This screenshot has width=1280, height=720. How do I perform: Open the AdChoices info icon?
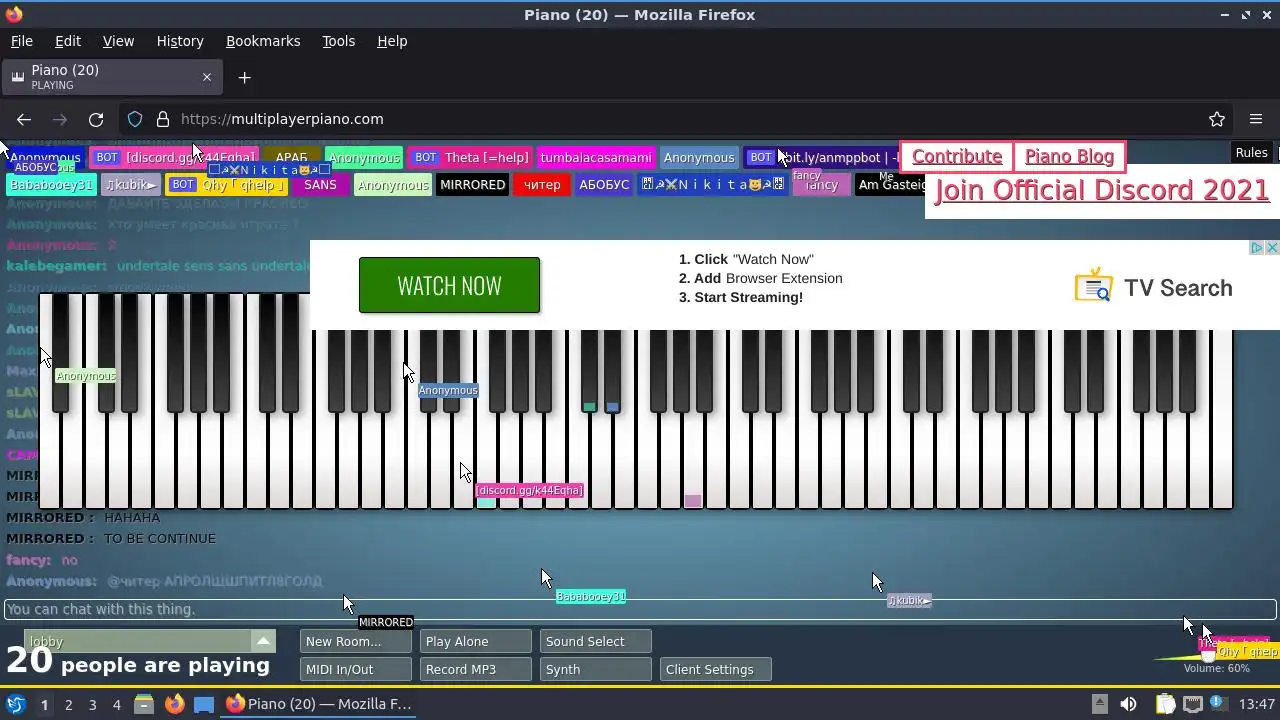pos(1257,248)
